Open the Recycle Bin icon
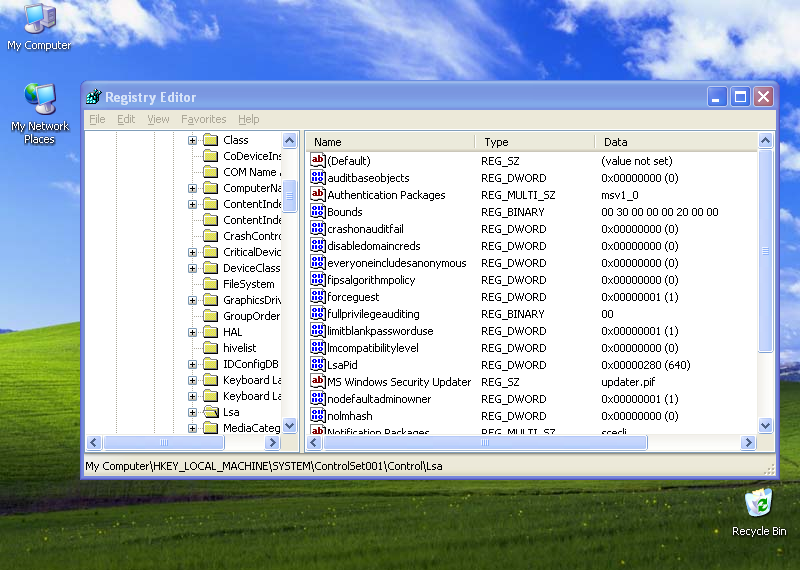 (758, 502)
